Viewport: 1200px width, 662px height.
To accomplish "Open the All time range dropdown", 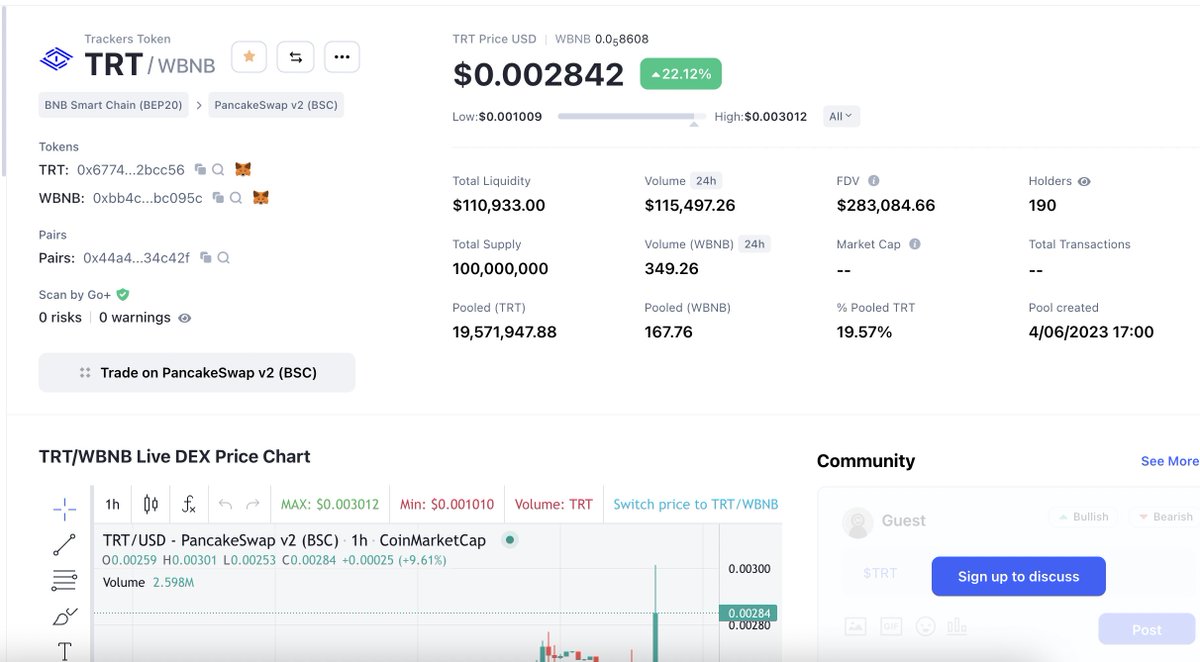I will 841,116.
